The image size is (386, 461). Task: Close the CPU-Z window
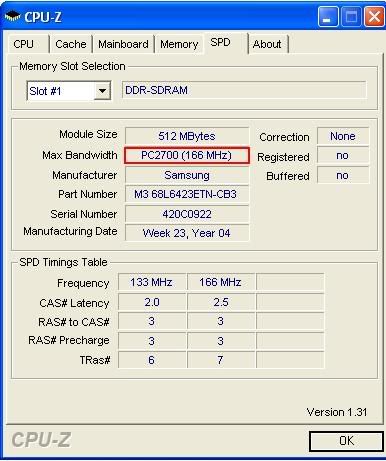click(374, 16)
